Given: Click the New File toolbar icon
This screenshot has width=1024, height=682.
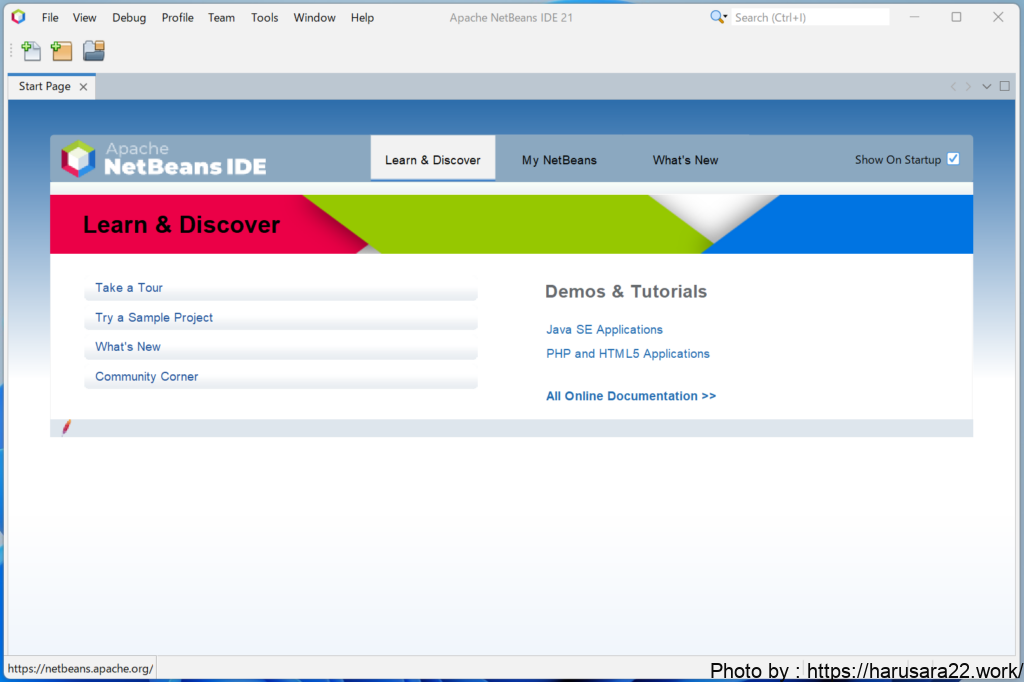Looking at the screenshot, I should pos(31,51).
